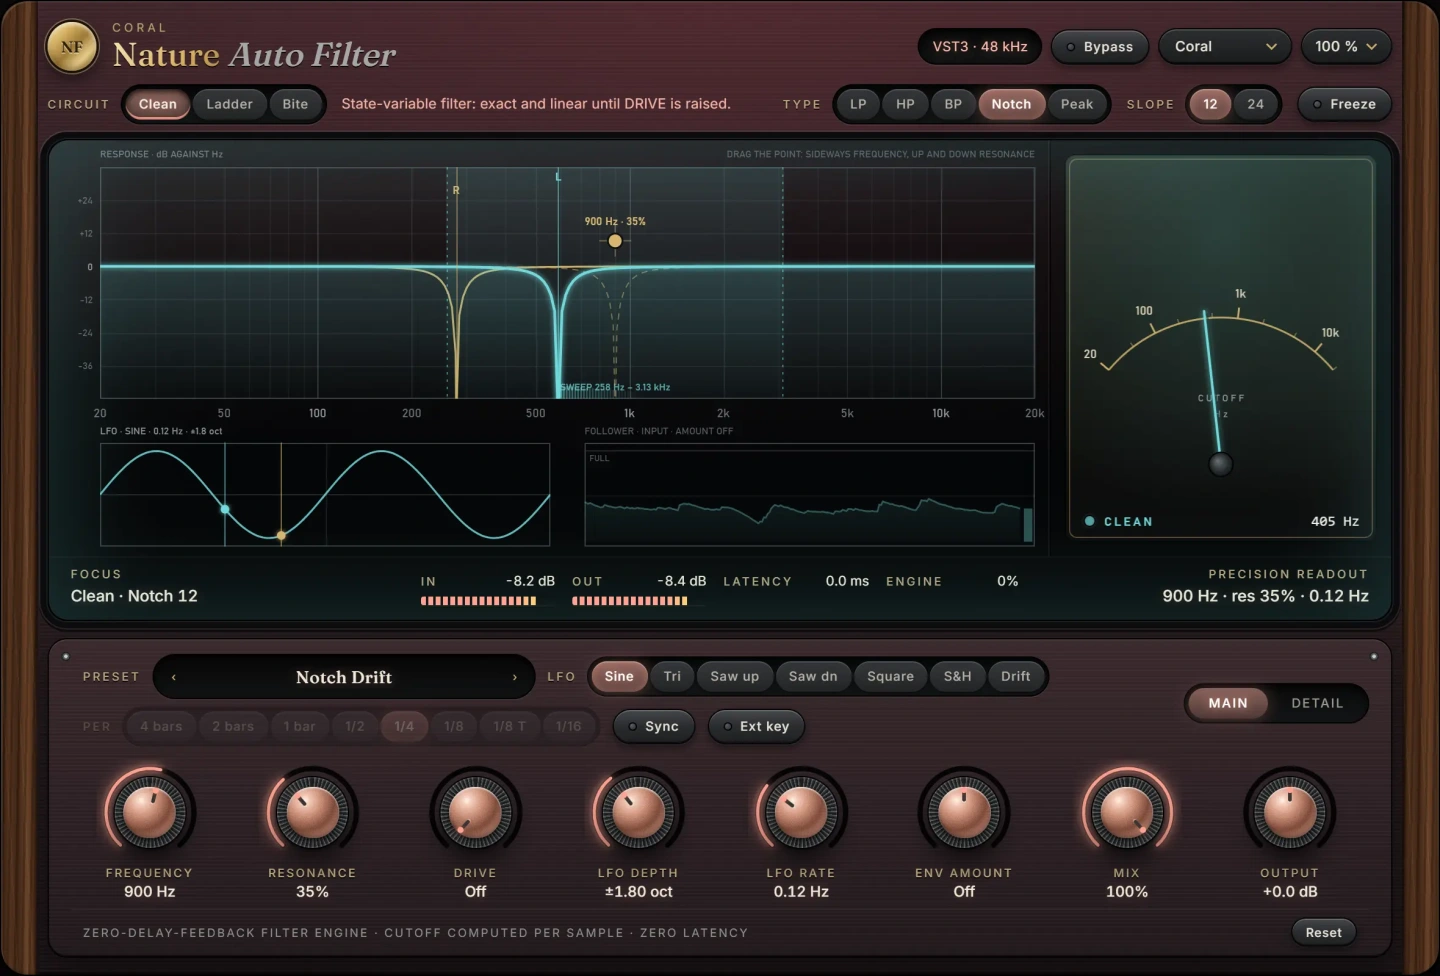Viewport: 1440px width, 976px height.
Task: Choose LP filter type
Action: pos(858,104)
